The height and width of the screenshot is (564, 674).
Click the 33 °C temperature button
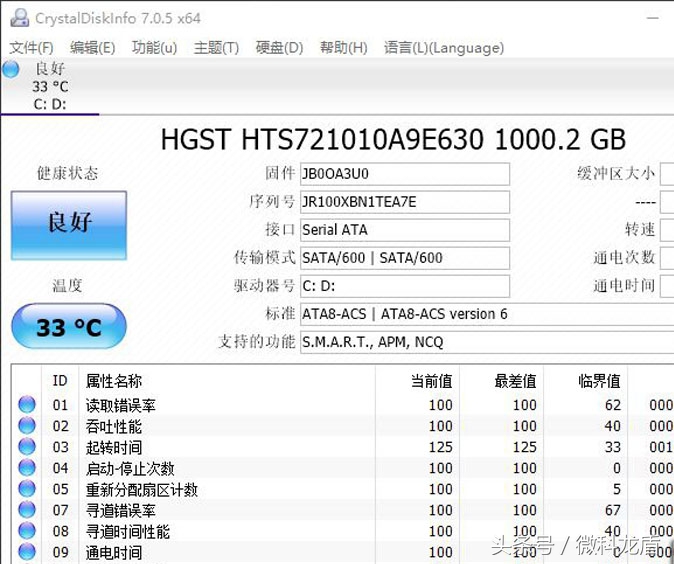(x=69, y=326)
